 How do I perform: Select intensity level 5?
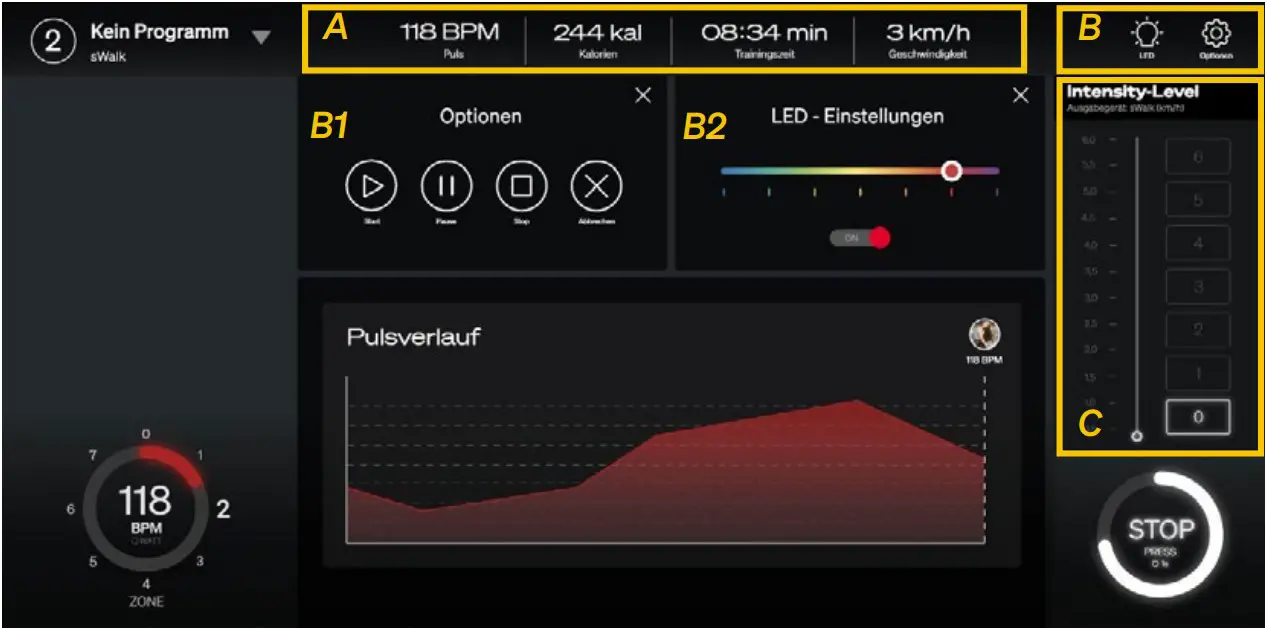point(1197,200)
